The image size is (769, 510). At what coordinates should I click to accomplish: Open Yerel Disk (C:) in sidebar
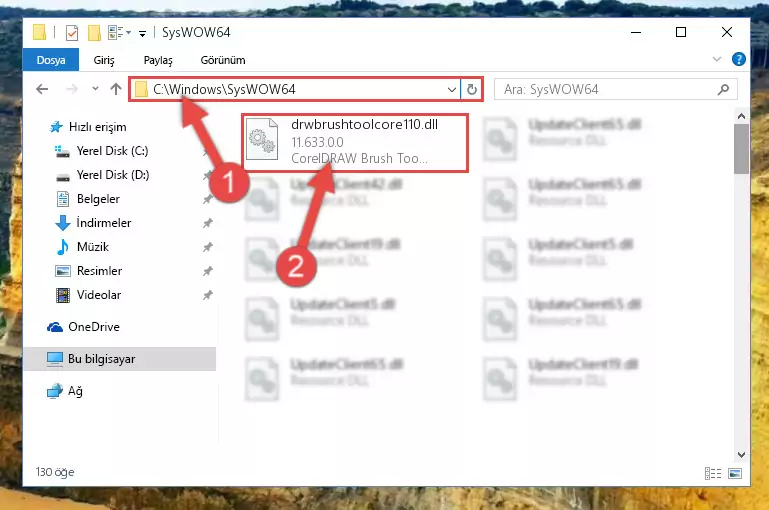[x=112, y=151]
